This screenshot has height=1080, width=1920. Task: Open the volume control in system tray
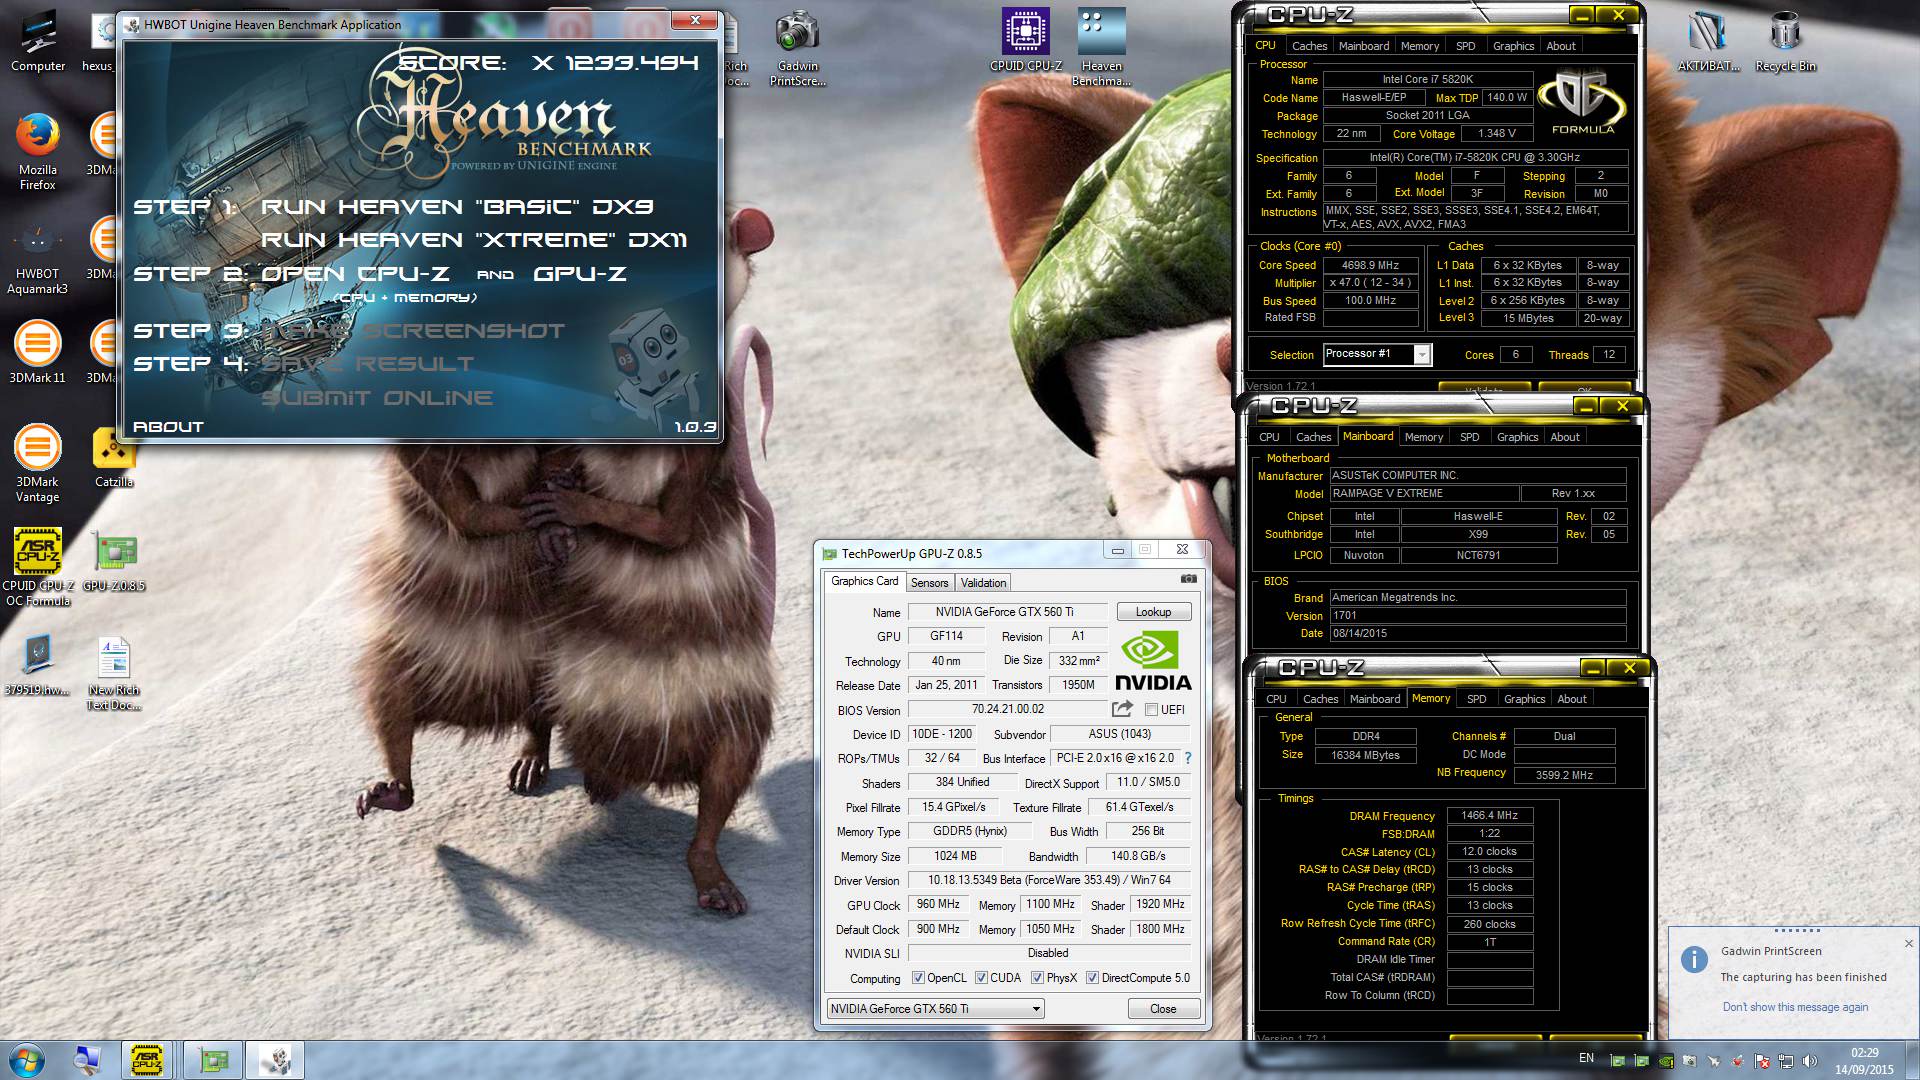click(x=1809, y=1061)
